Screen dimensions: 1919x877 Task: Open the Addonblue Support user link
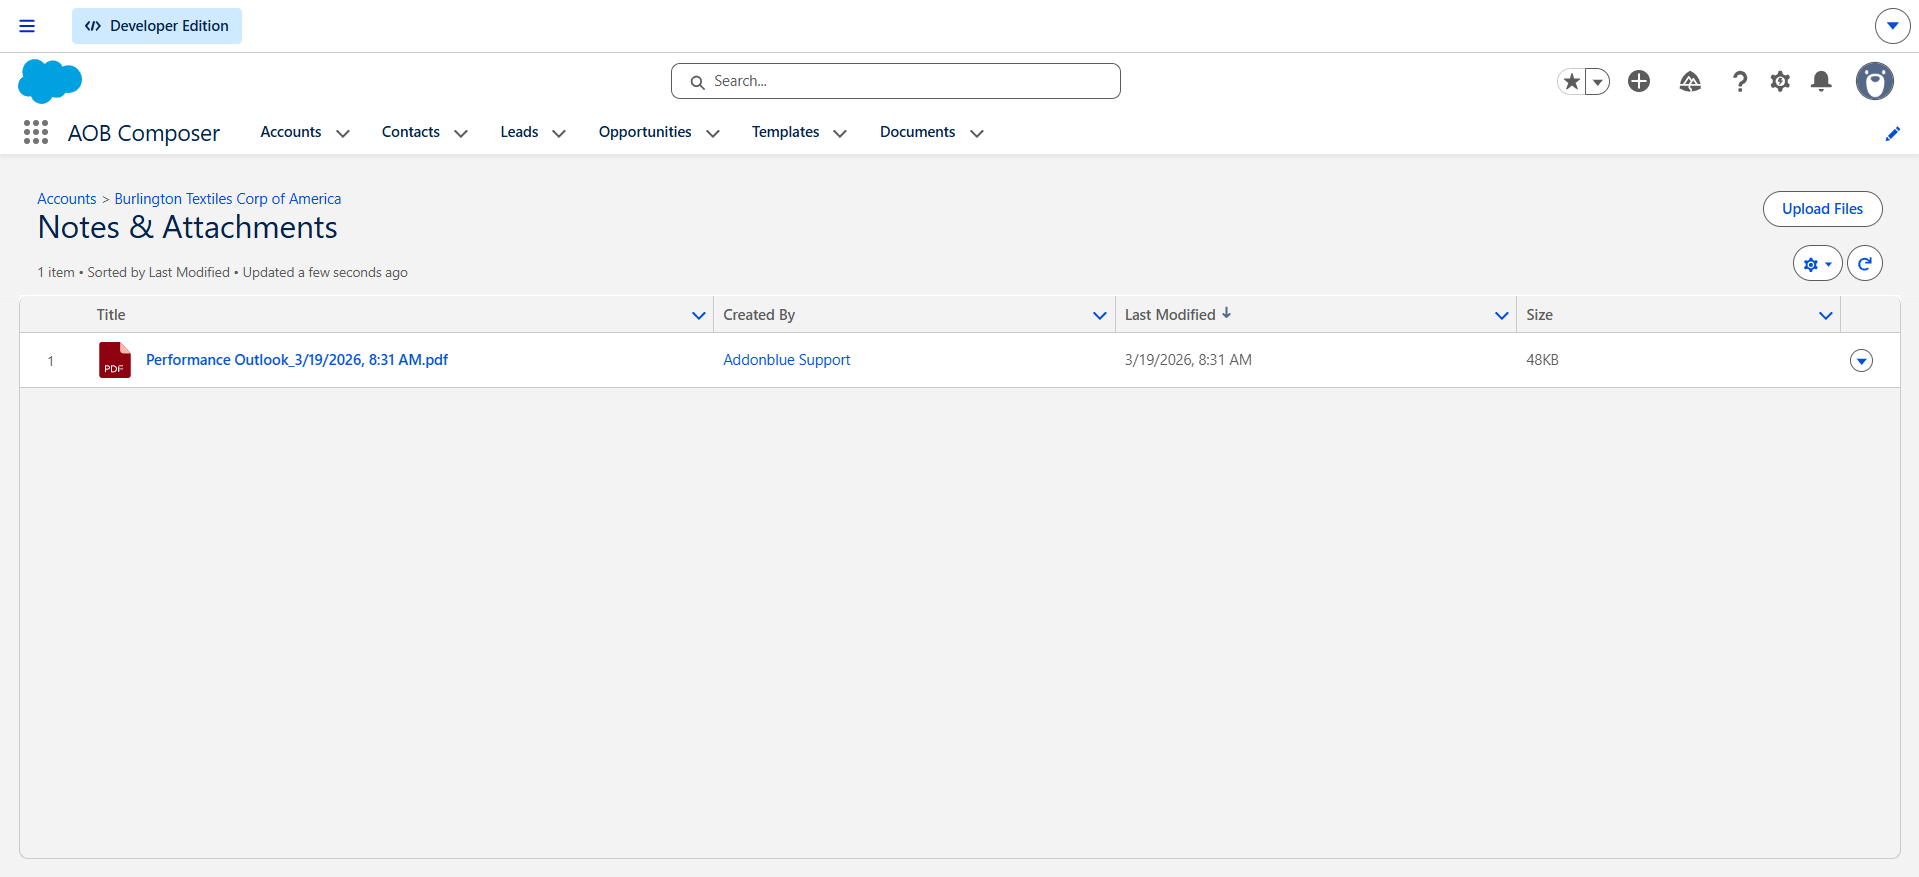[787, 360]
